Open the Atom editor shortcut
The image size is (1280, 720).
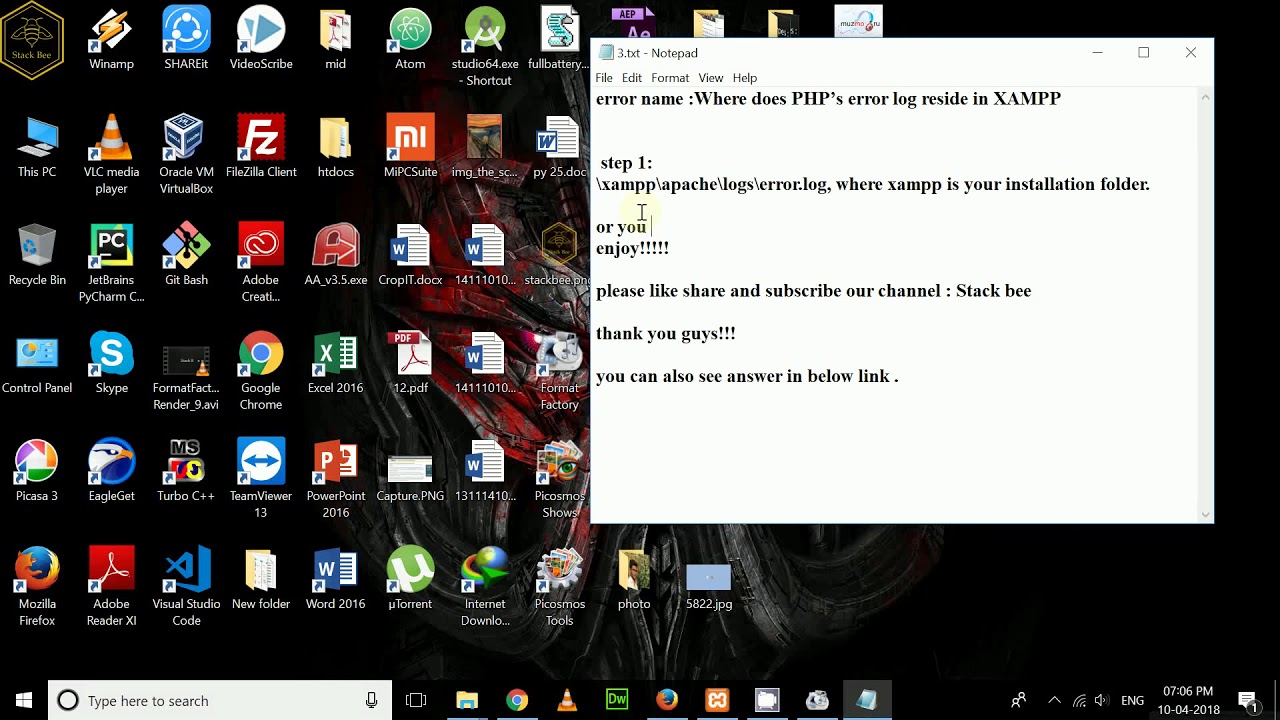click(410, 40)
